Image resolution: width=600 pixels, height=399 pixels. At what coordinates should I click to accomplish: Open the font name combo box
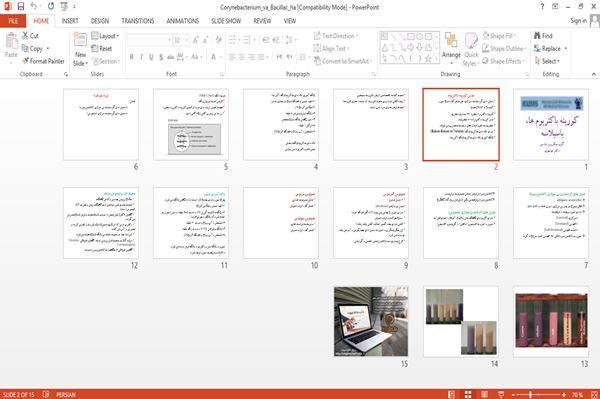tap(149, 40)
